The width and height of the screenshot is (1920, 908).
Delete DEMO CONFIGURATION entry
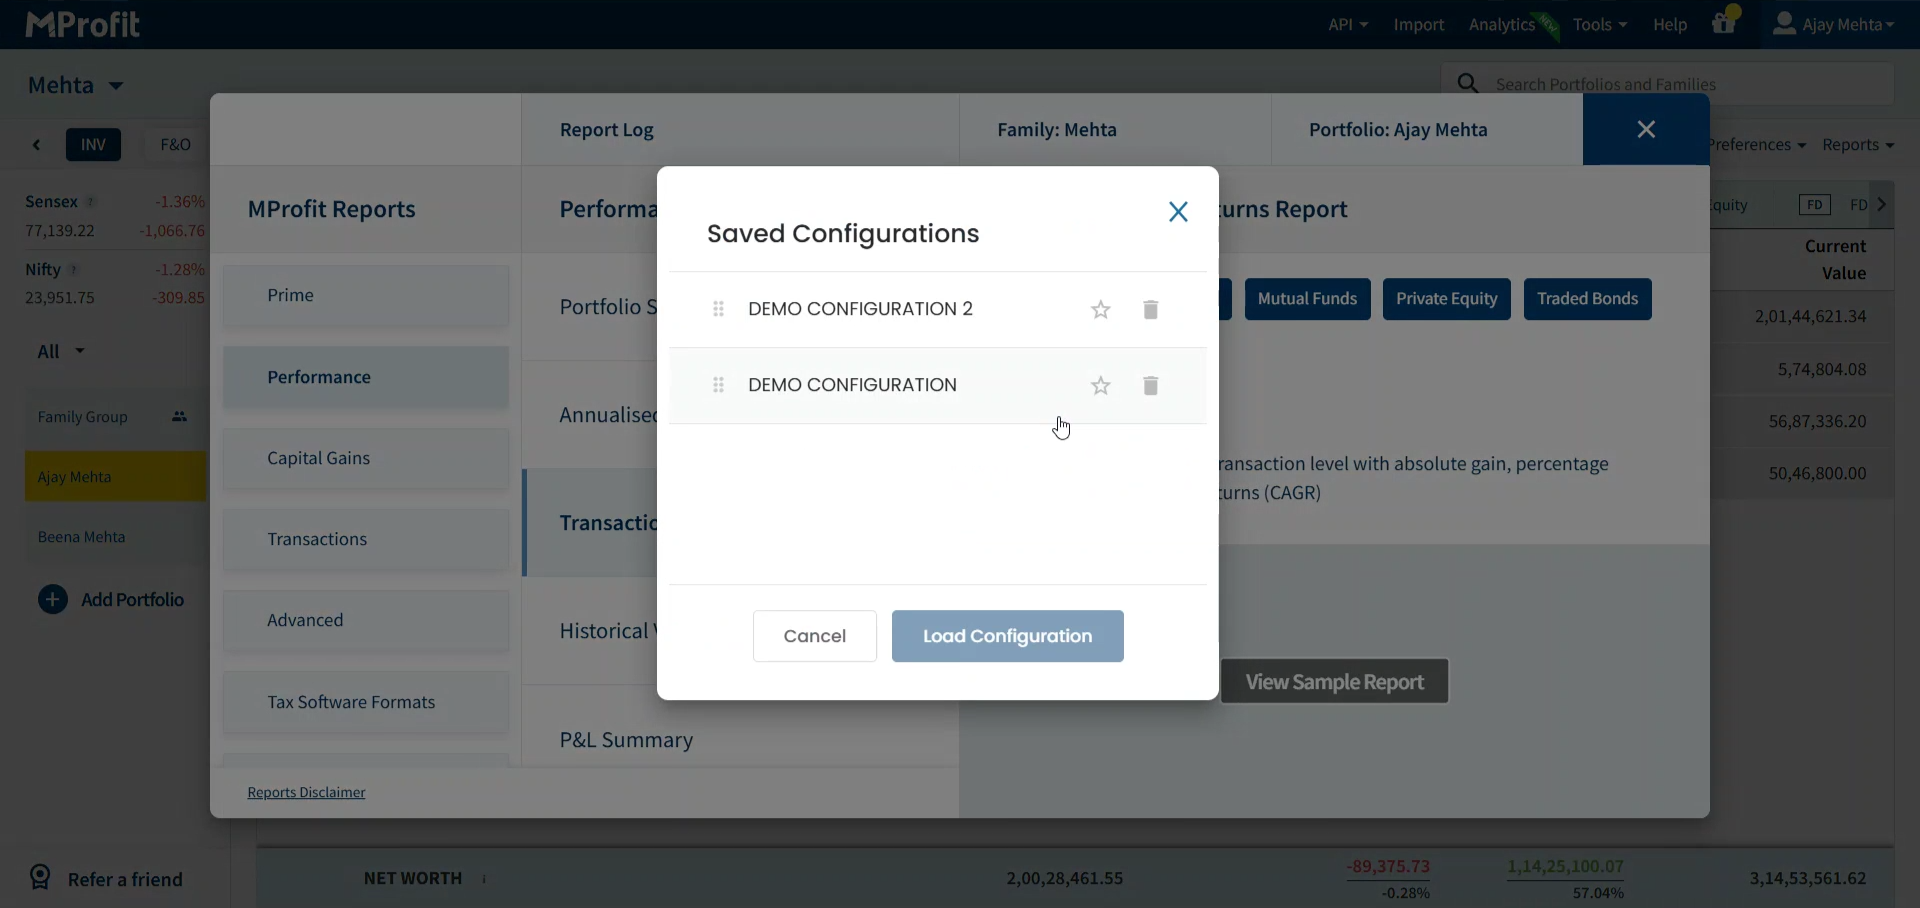click(x=1151, y=386)
